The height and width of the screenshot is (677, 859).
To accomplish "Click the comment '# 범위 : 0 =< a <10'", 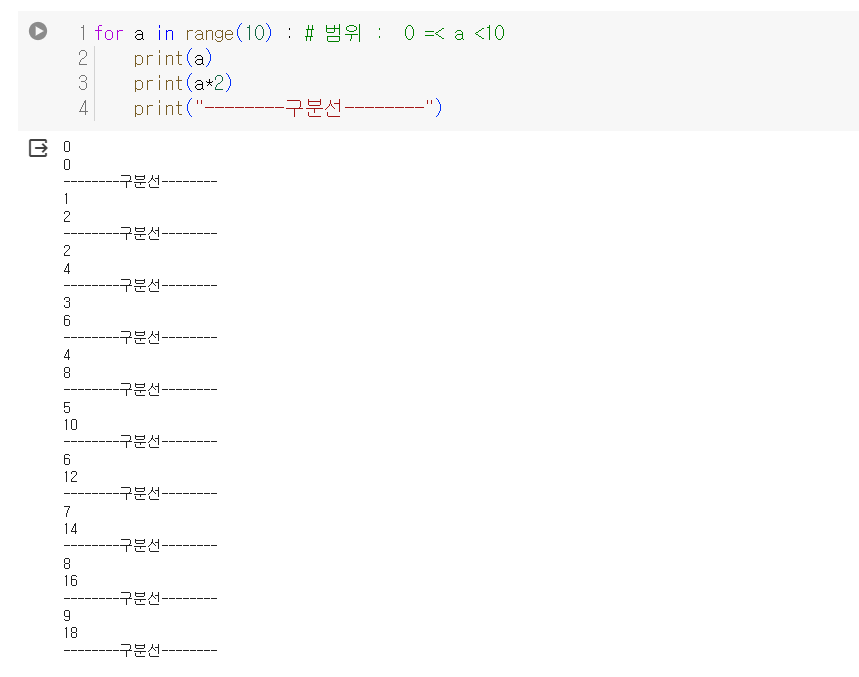I will (x=404, y=33).
